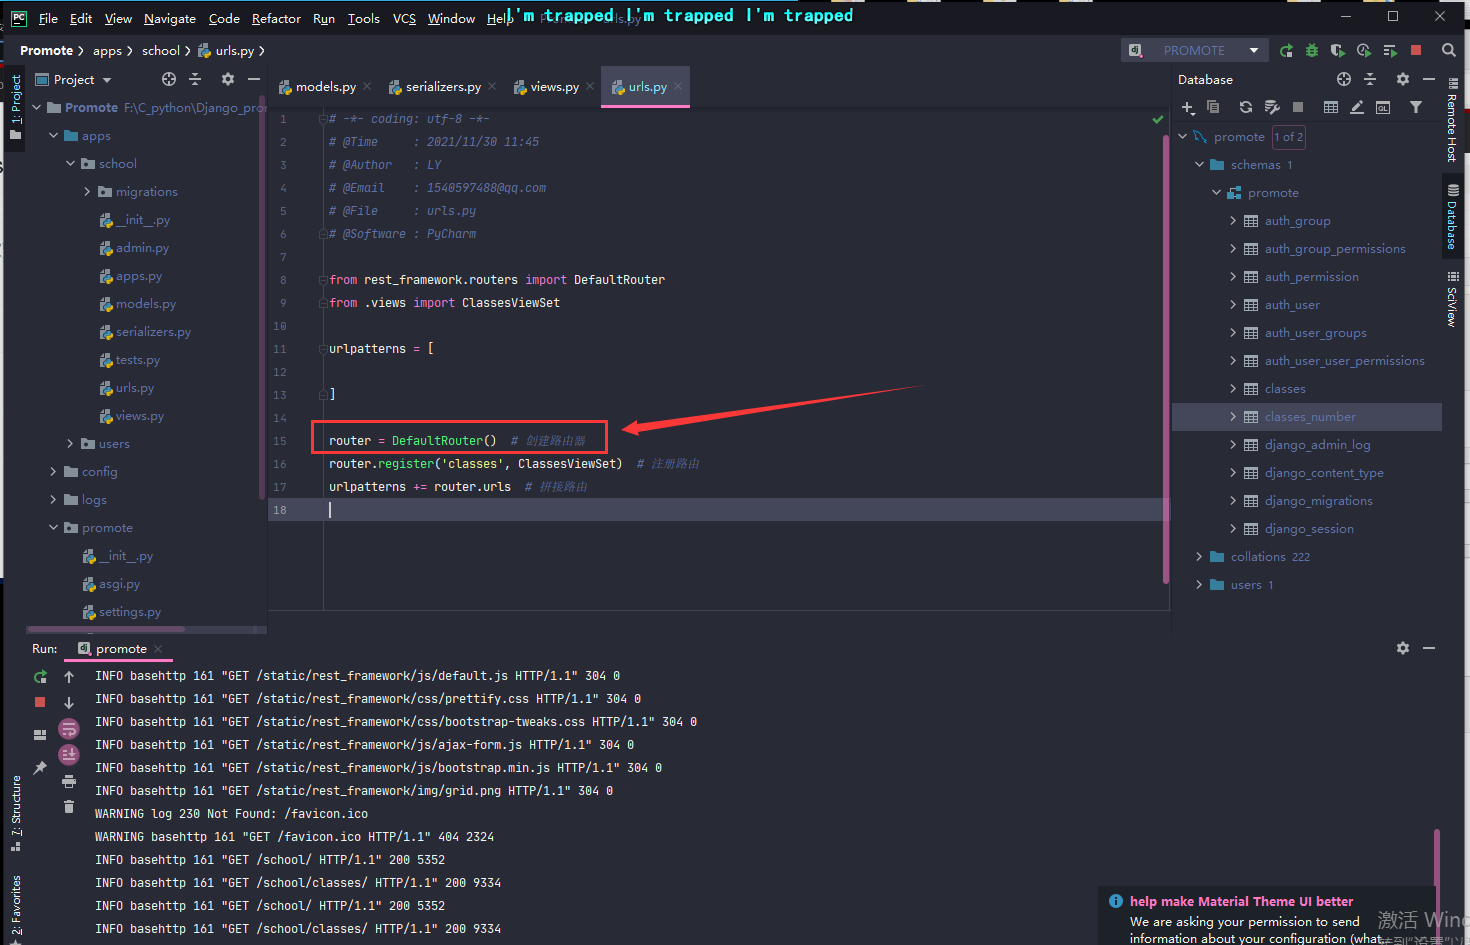Click 'school' in the breadcrumb path

161,50
